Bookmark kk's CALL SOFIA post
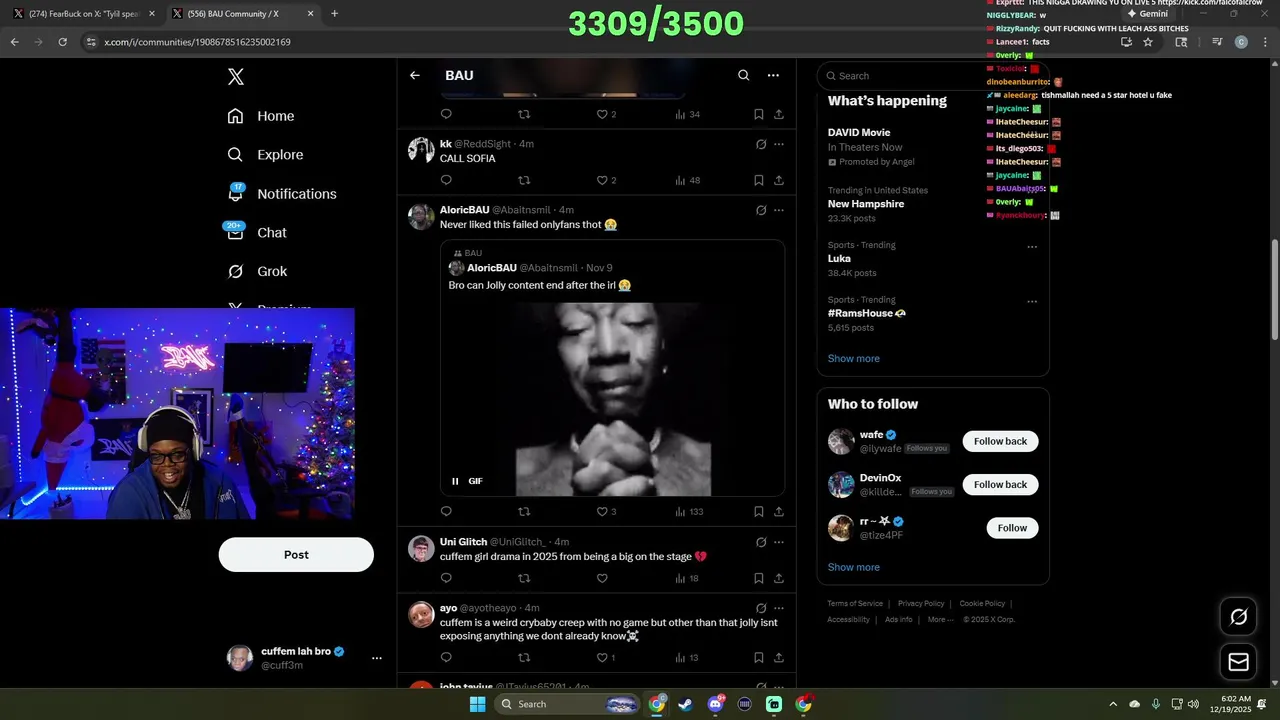The image size is (1280, 720). tap(759, 180)
